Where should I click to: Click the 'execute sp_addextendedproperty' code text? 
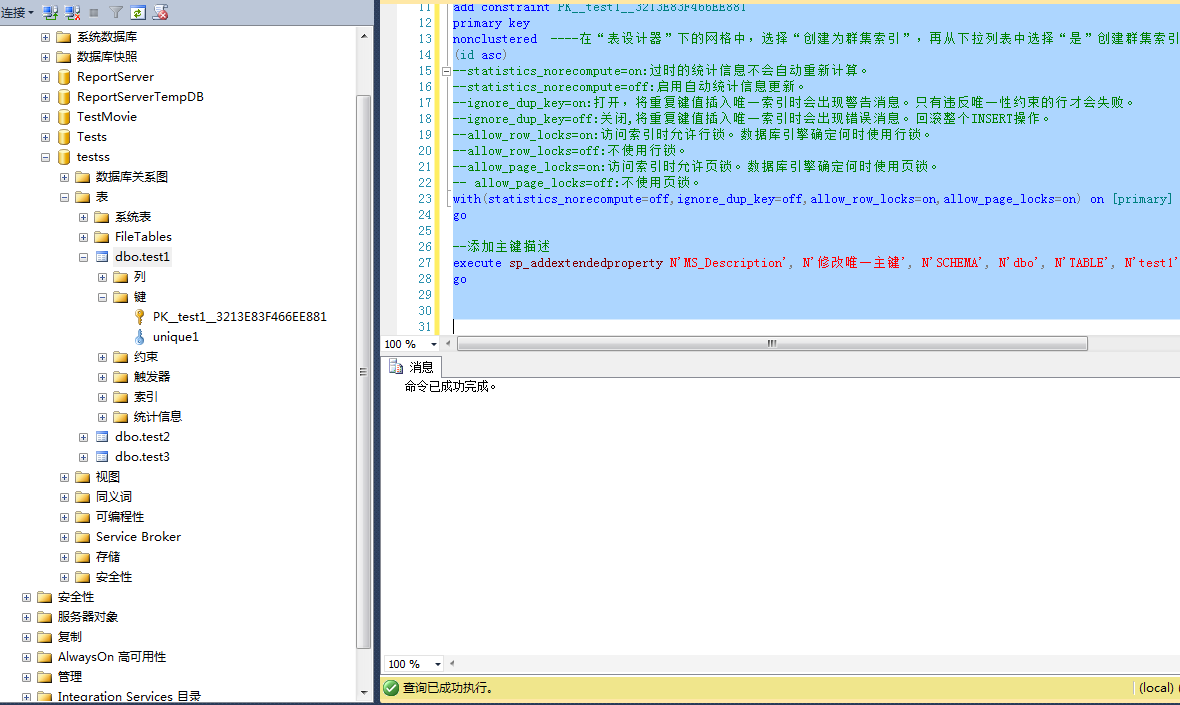coord(558,263)
